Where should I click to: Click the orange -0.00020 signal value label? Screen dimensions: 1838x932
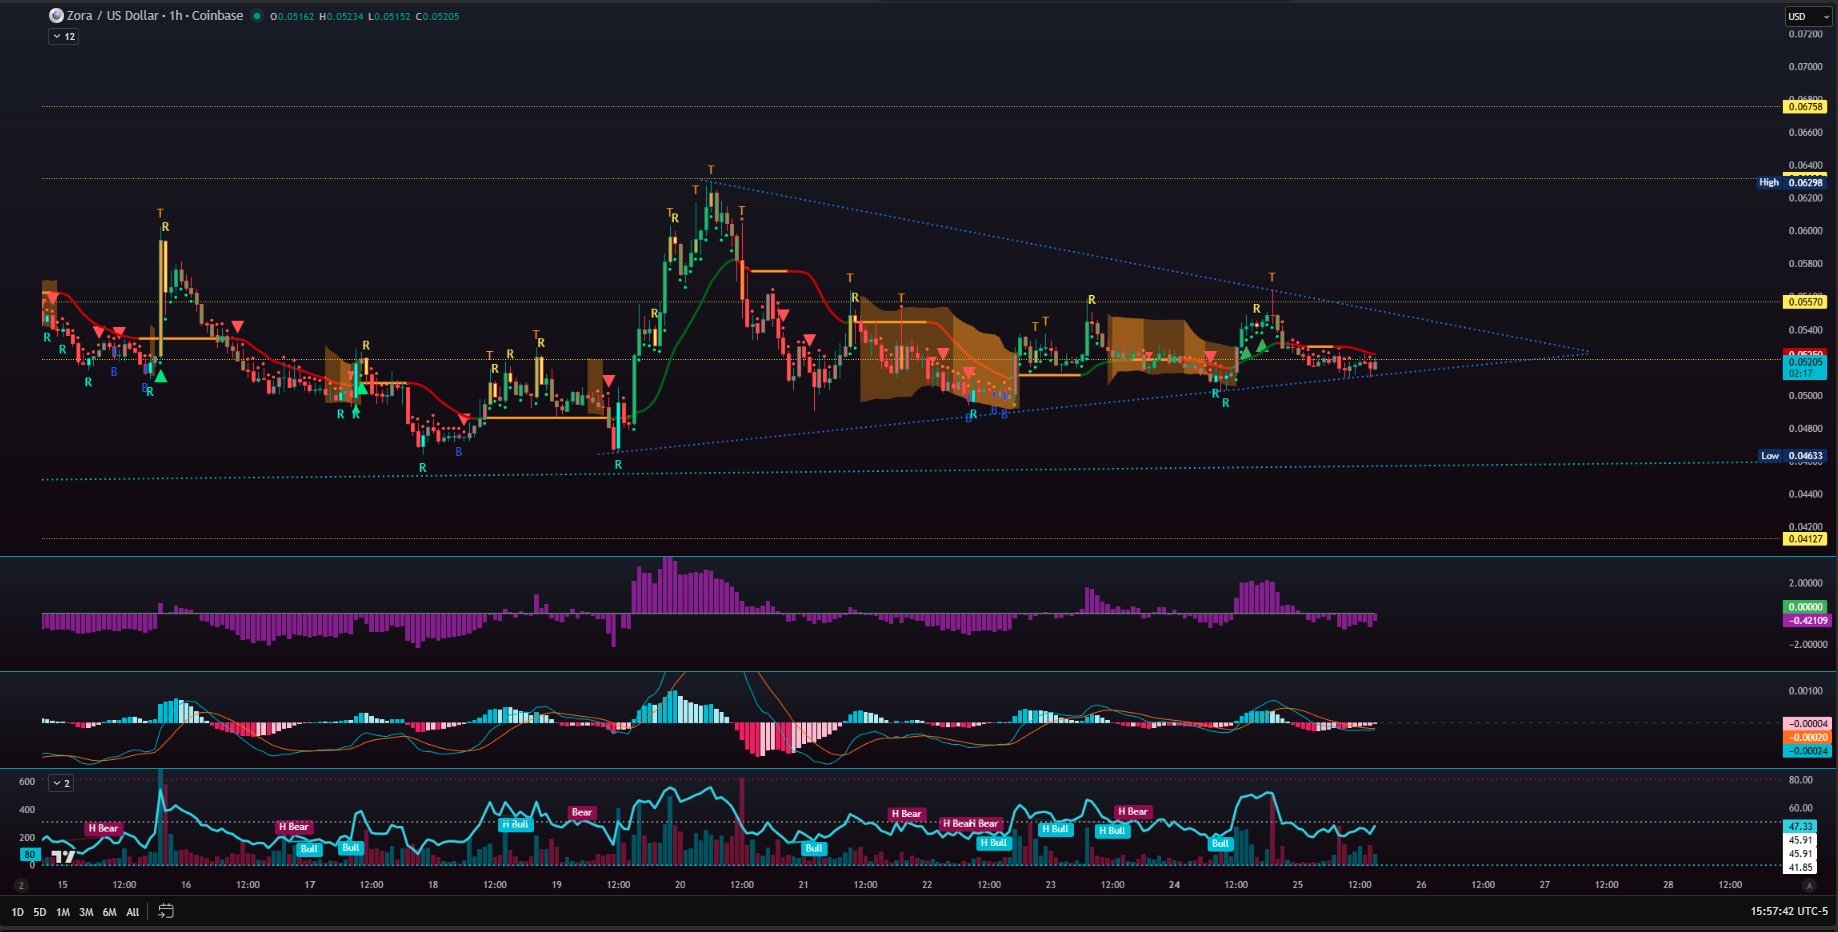[1807, 737]
